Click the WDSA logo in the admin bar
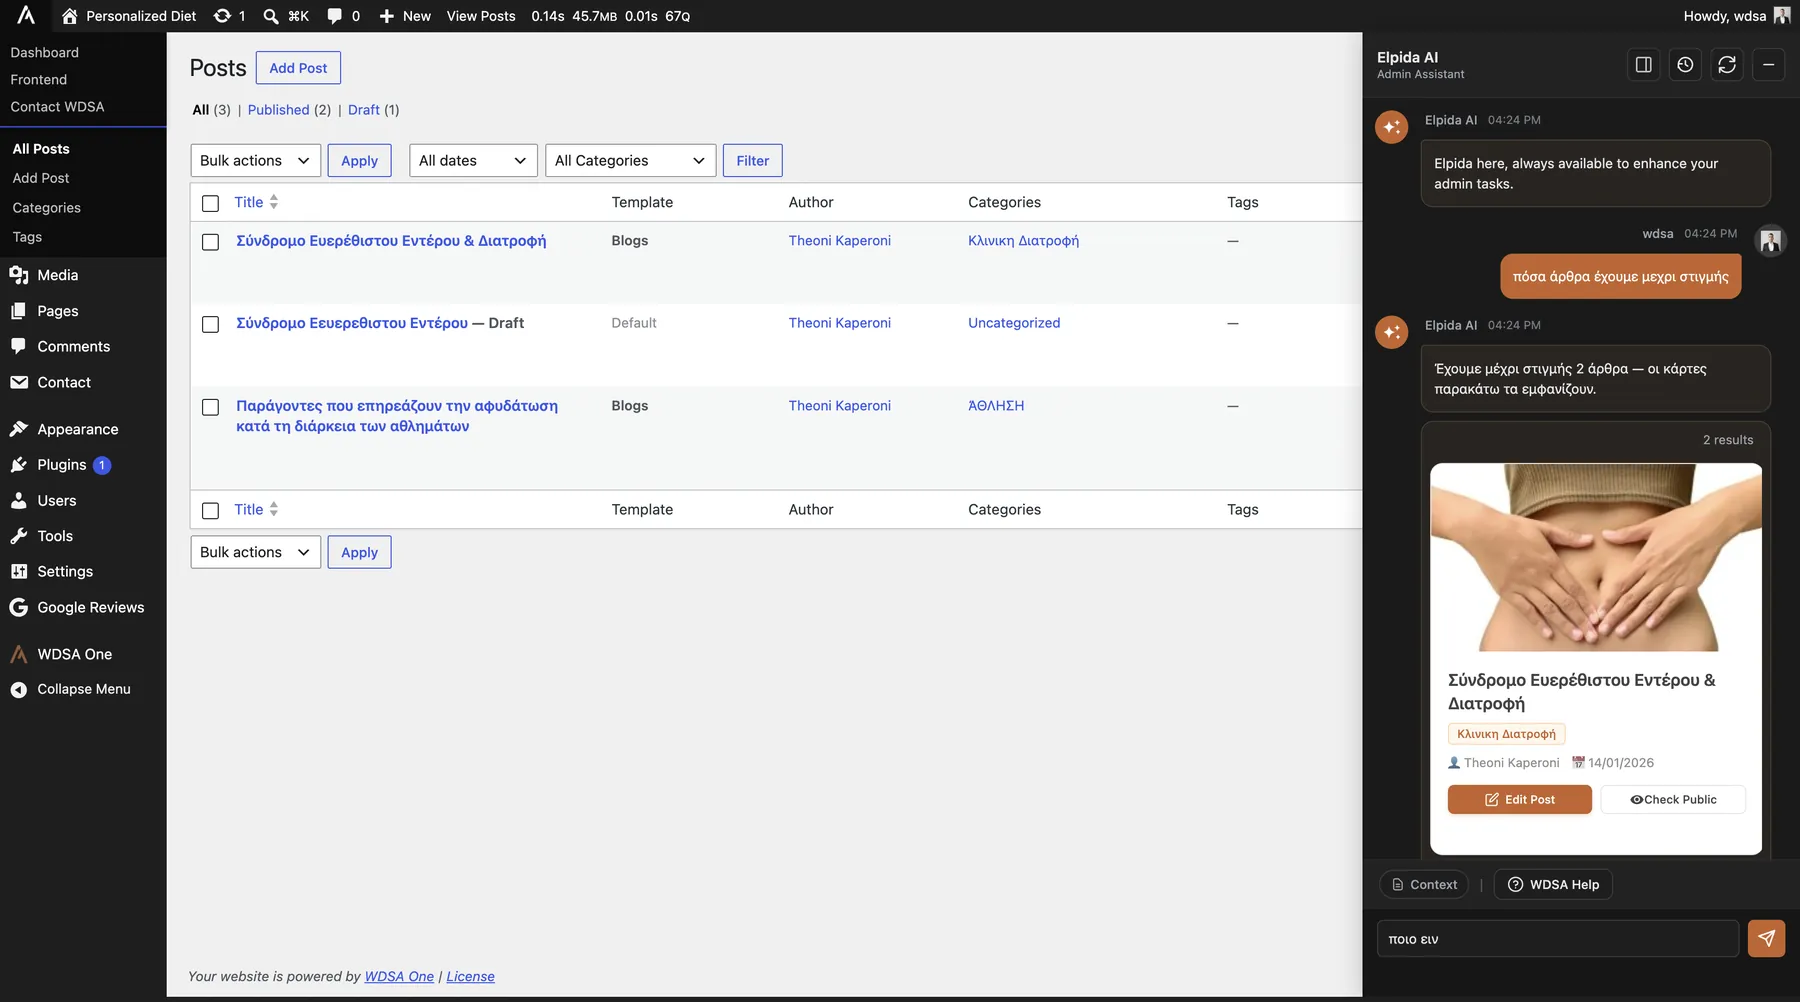 pos(26,15)
